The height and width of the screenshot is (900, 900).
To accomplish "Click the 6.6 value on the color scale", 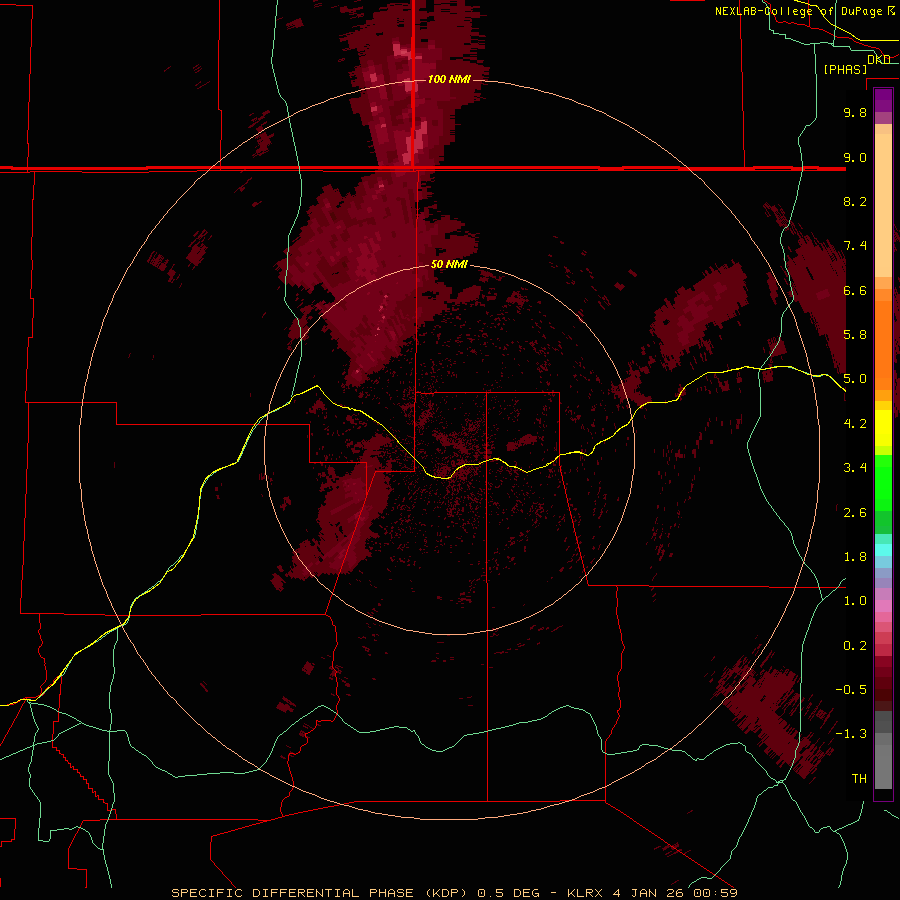I will click(x=855, y=290).
